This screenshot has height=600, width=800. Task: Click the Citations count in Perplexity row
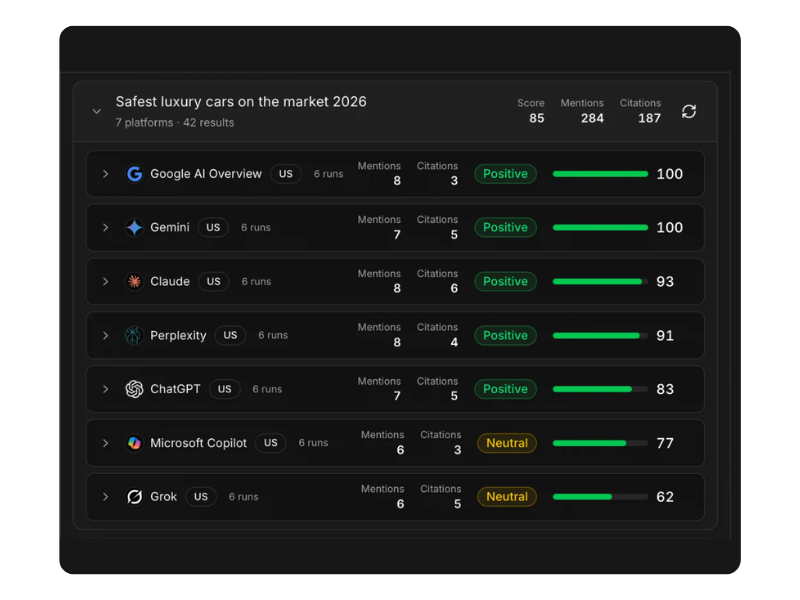click(x=454, y=342)
